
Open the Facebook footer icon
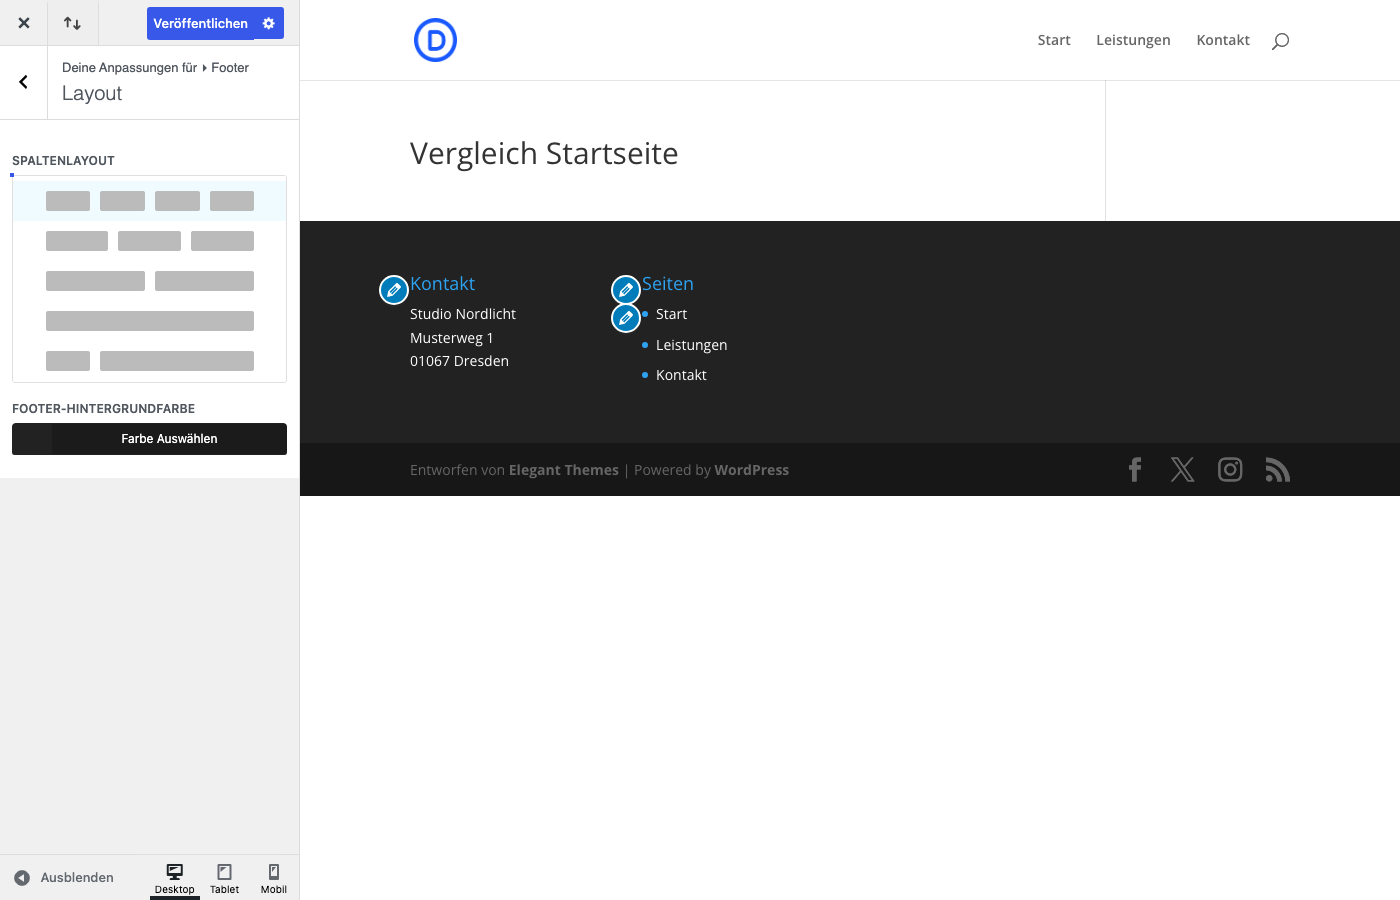(x=1135, y=470)
